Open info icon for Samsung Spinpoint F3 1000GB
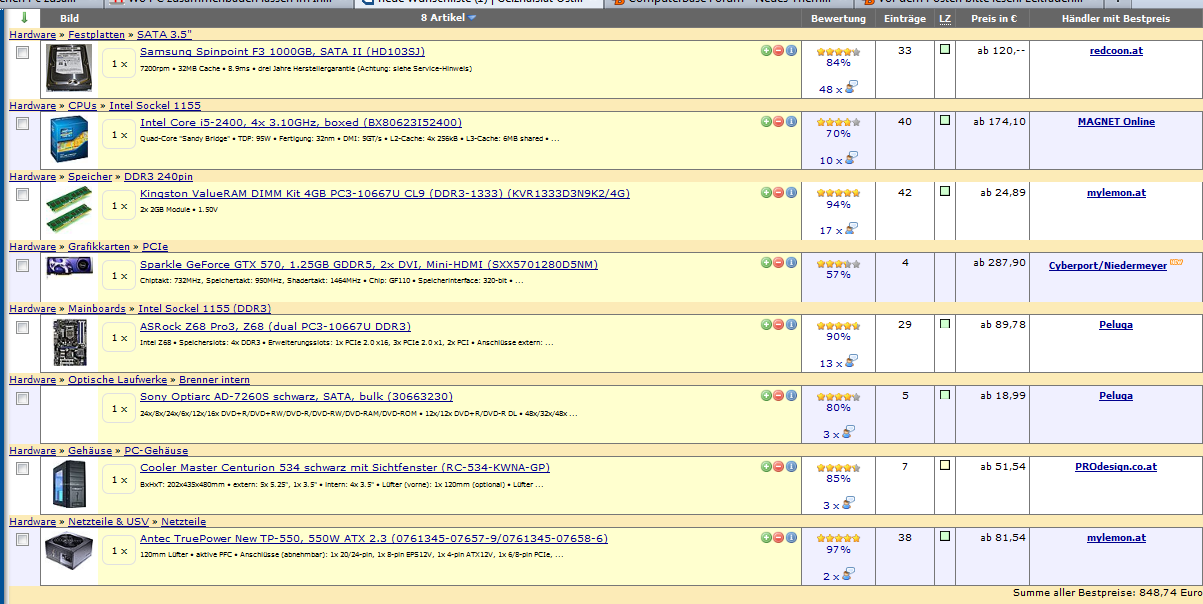Image resolution: width=1203 pixels, height=604 pixels. (x=791, y=50)
